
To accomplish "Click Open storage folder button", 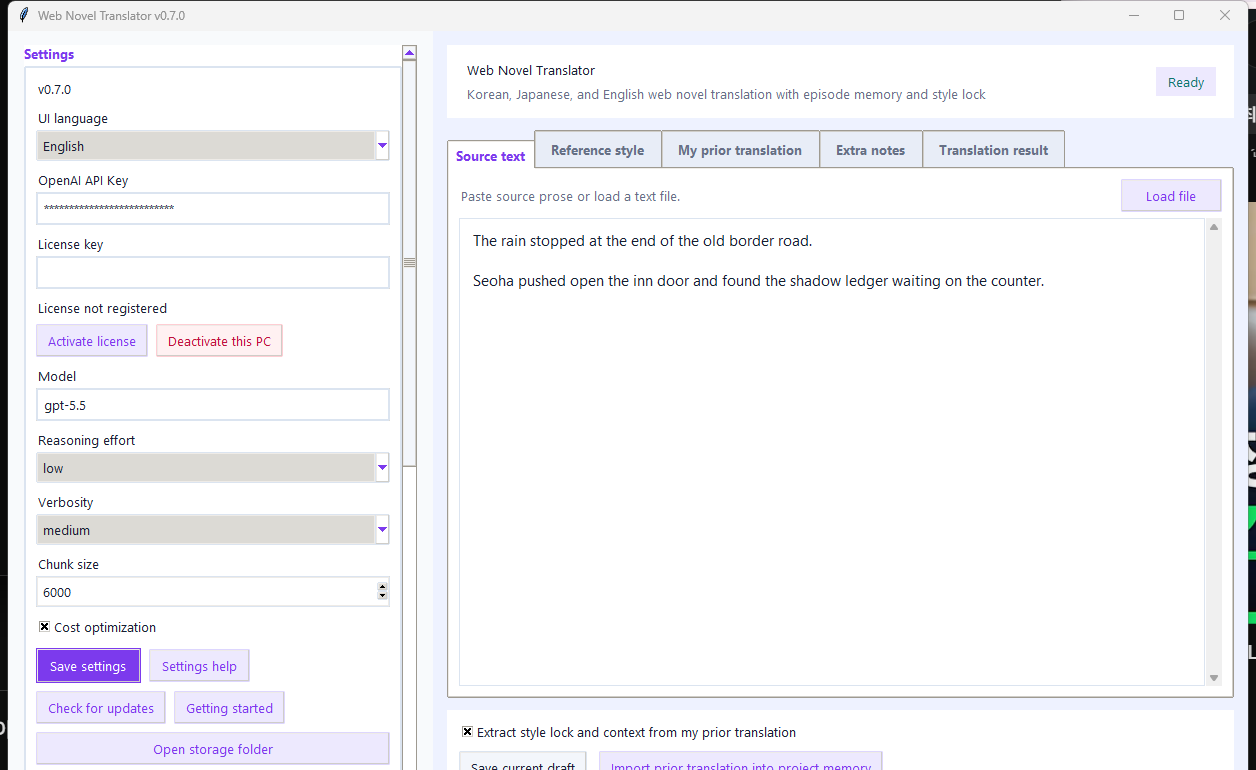I will point(213,749).
